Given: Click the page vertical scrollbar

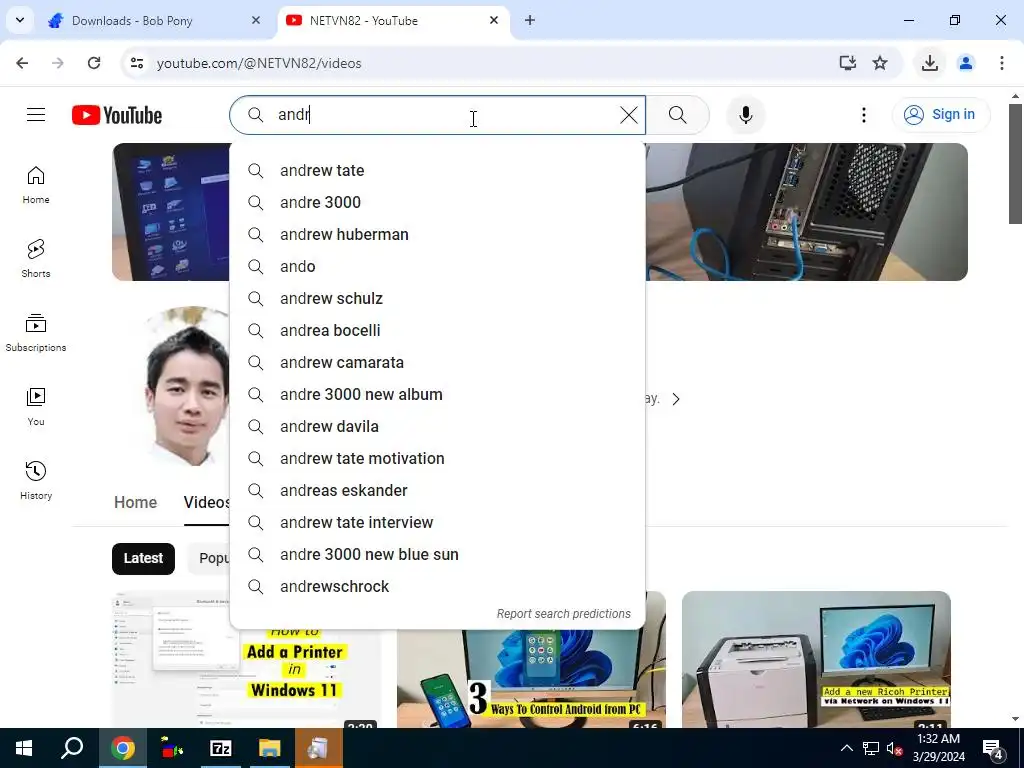Looking at the screenshot, I should click(1015, 163).
